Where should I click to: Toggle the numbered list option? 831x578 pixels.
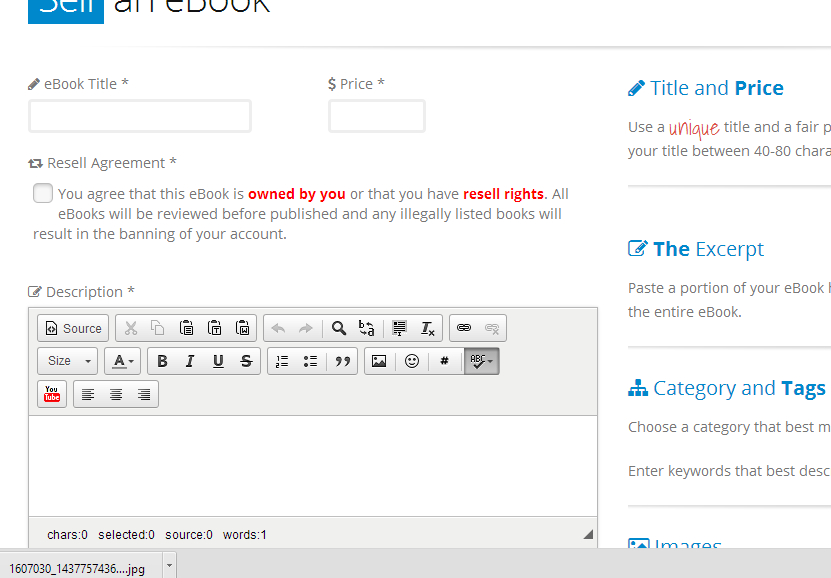pos(282,361)
